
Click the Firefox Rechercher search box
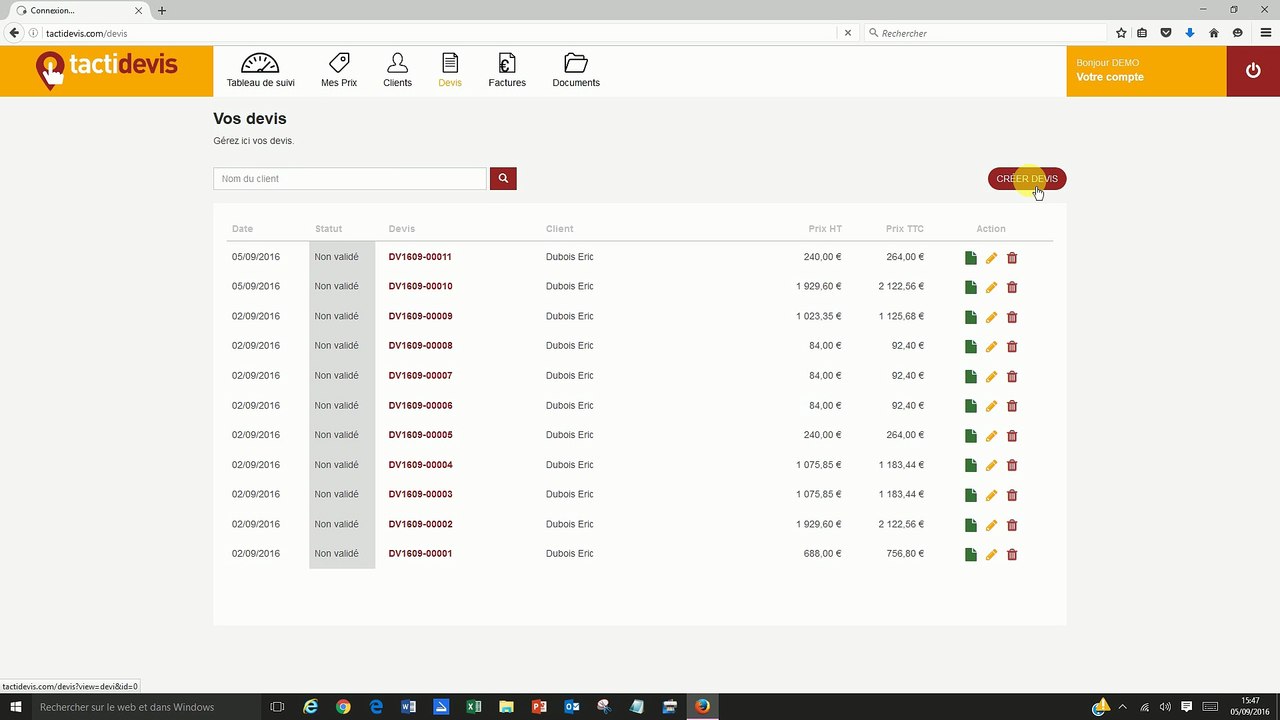point(985,33)
